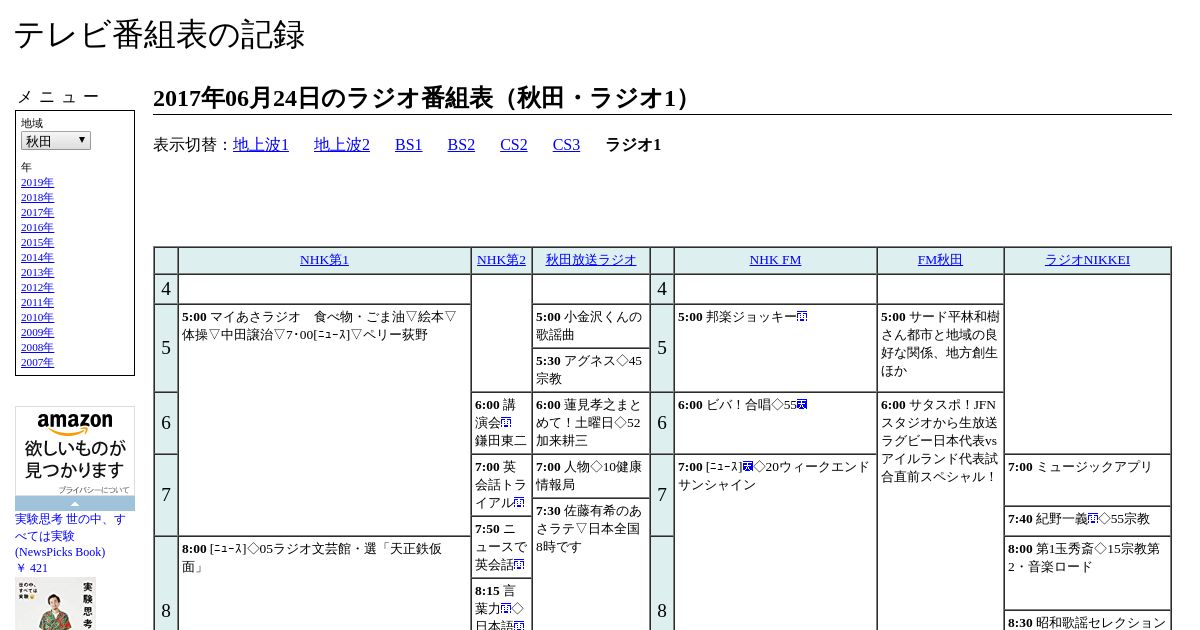This screenshot has width=1200, height=630.
Task: Click the Amazon ad banner image
Action: click(75, 451)
